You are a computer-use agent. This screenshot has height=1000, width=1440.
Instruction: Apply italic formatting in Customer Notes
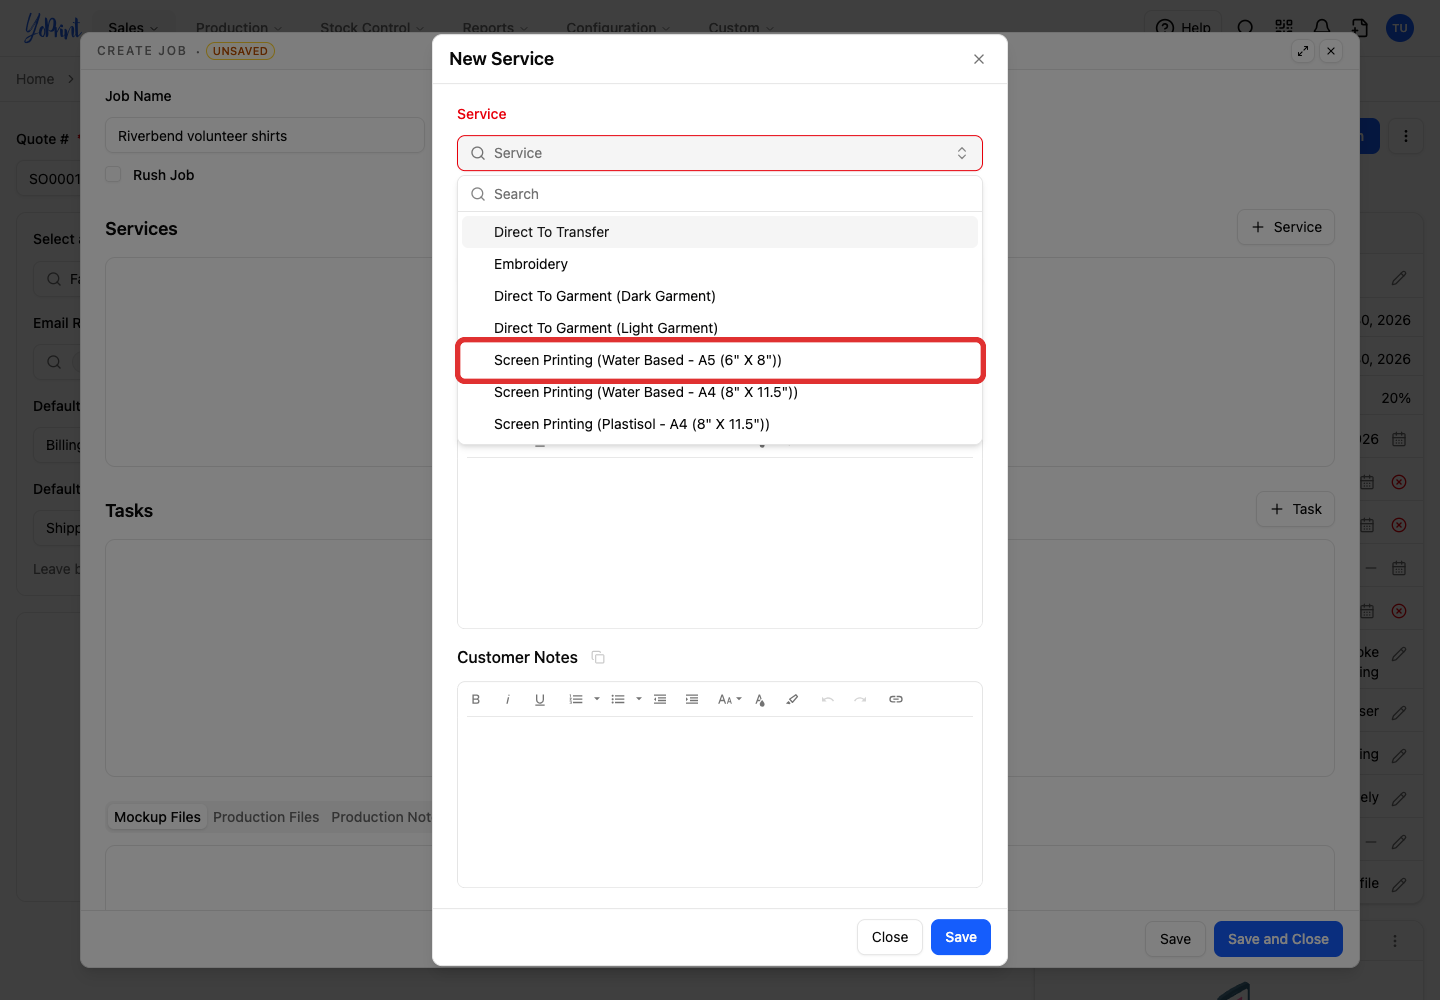(508, 699)
